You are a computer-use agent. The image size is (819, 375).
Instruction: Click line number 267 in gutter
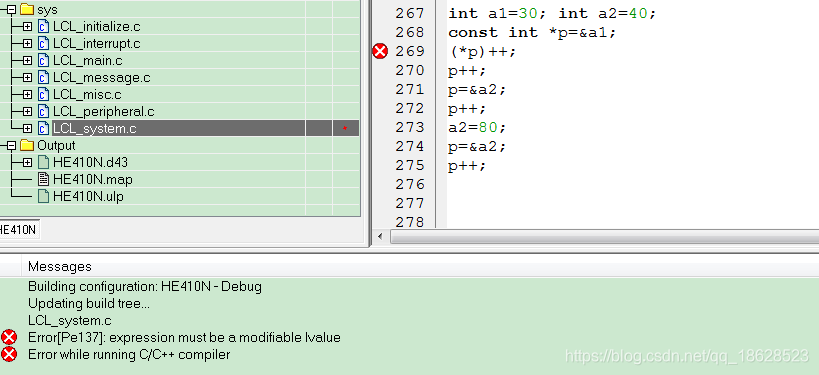(410, 14)
